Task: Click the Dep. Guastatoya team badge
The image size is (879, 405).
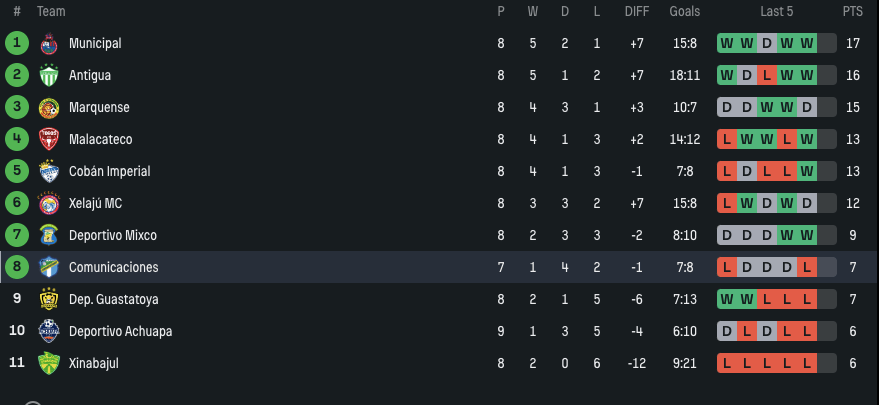Action: click(x=49, y=300)
